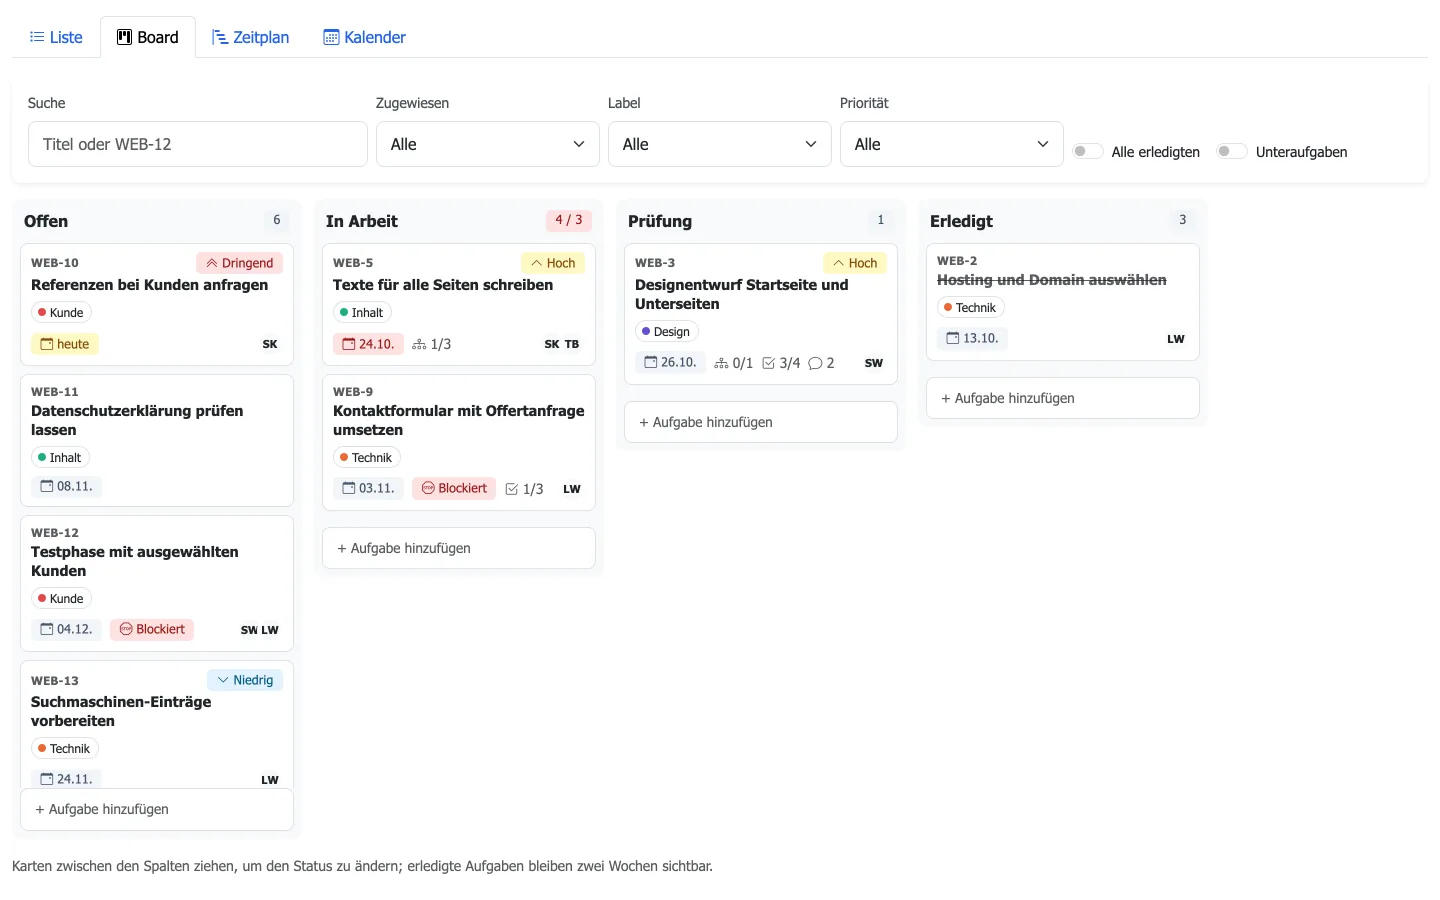Screen dimensions: 1440x900
Task: Open the comments icon on WEB-3
Action: [x=821, y=363]
